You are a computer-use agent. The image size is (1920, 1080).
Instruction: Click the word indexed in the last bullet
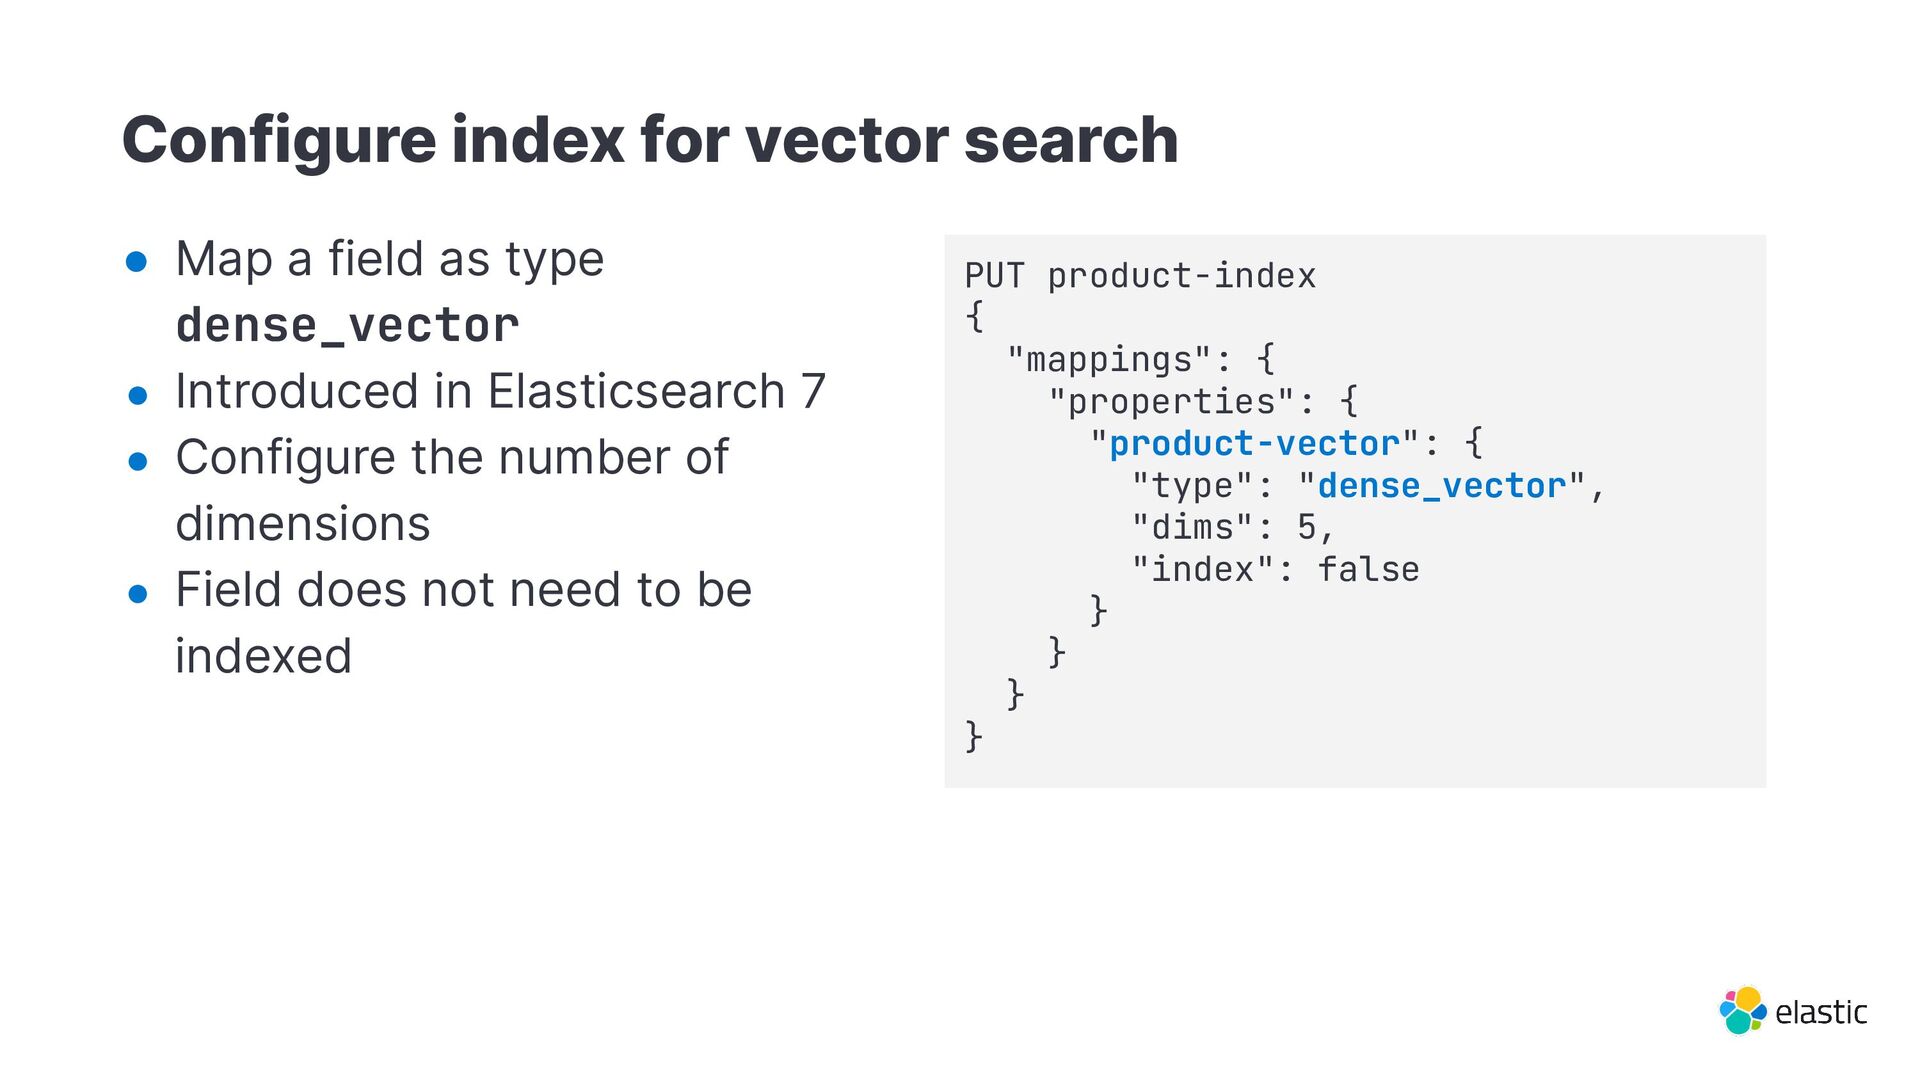pyautogui.click(x=264, y=657)
